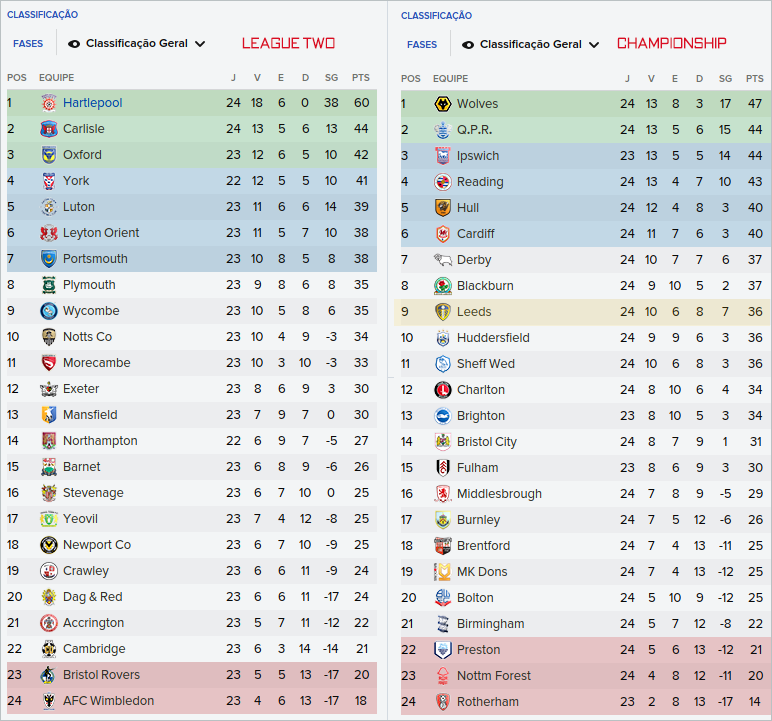Click the Wolves club crest icon
The height and width of the screenshot is (721, 772).
443,104
